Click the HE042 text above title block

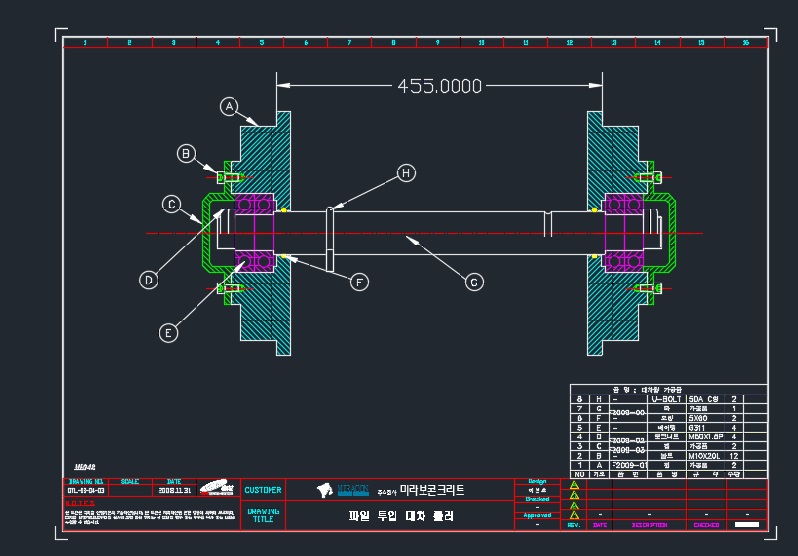click(84, 467)
